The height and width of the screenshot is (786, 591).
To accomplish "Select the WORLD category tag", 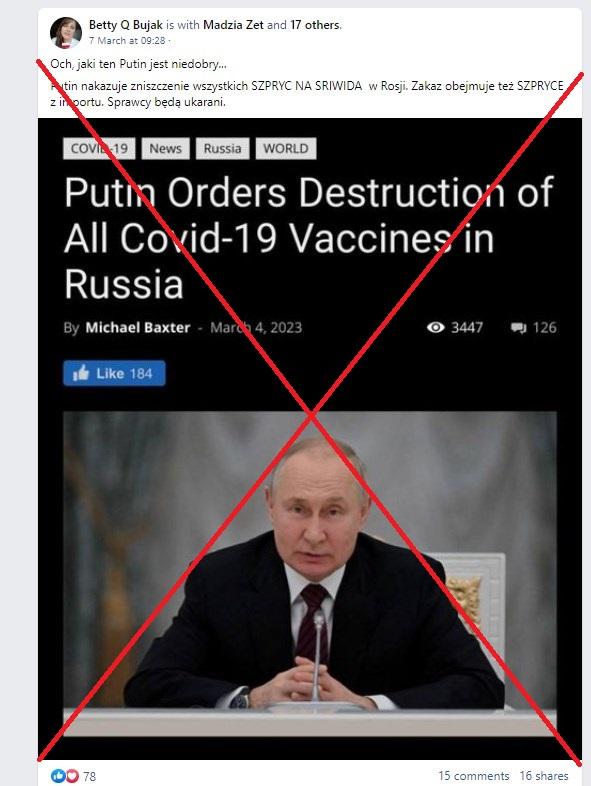I will point(286,148).
